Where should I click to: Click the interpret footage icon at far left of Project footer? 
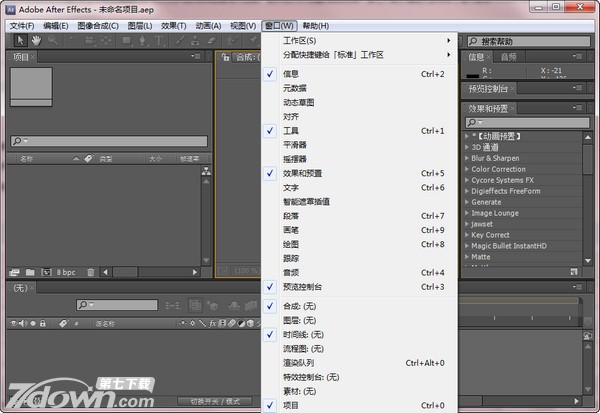tap(14, 271)
